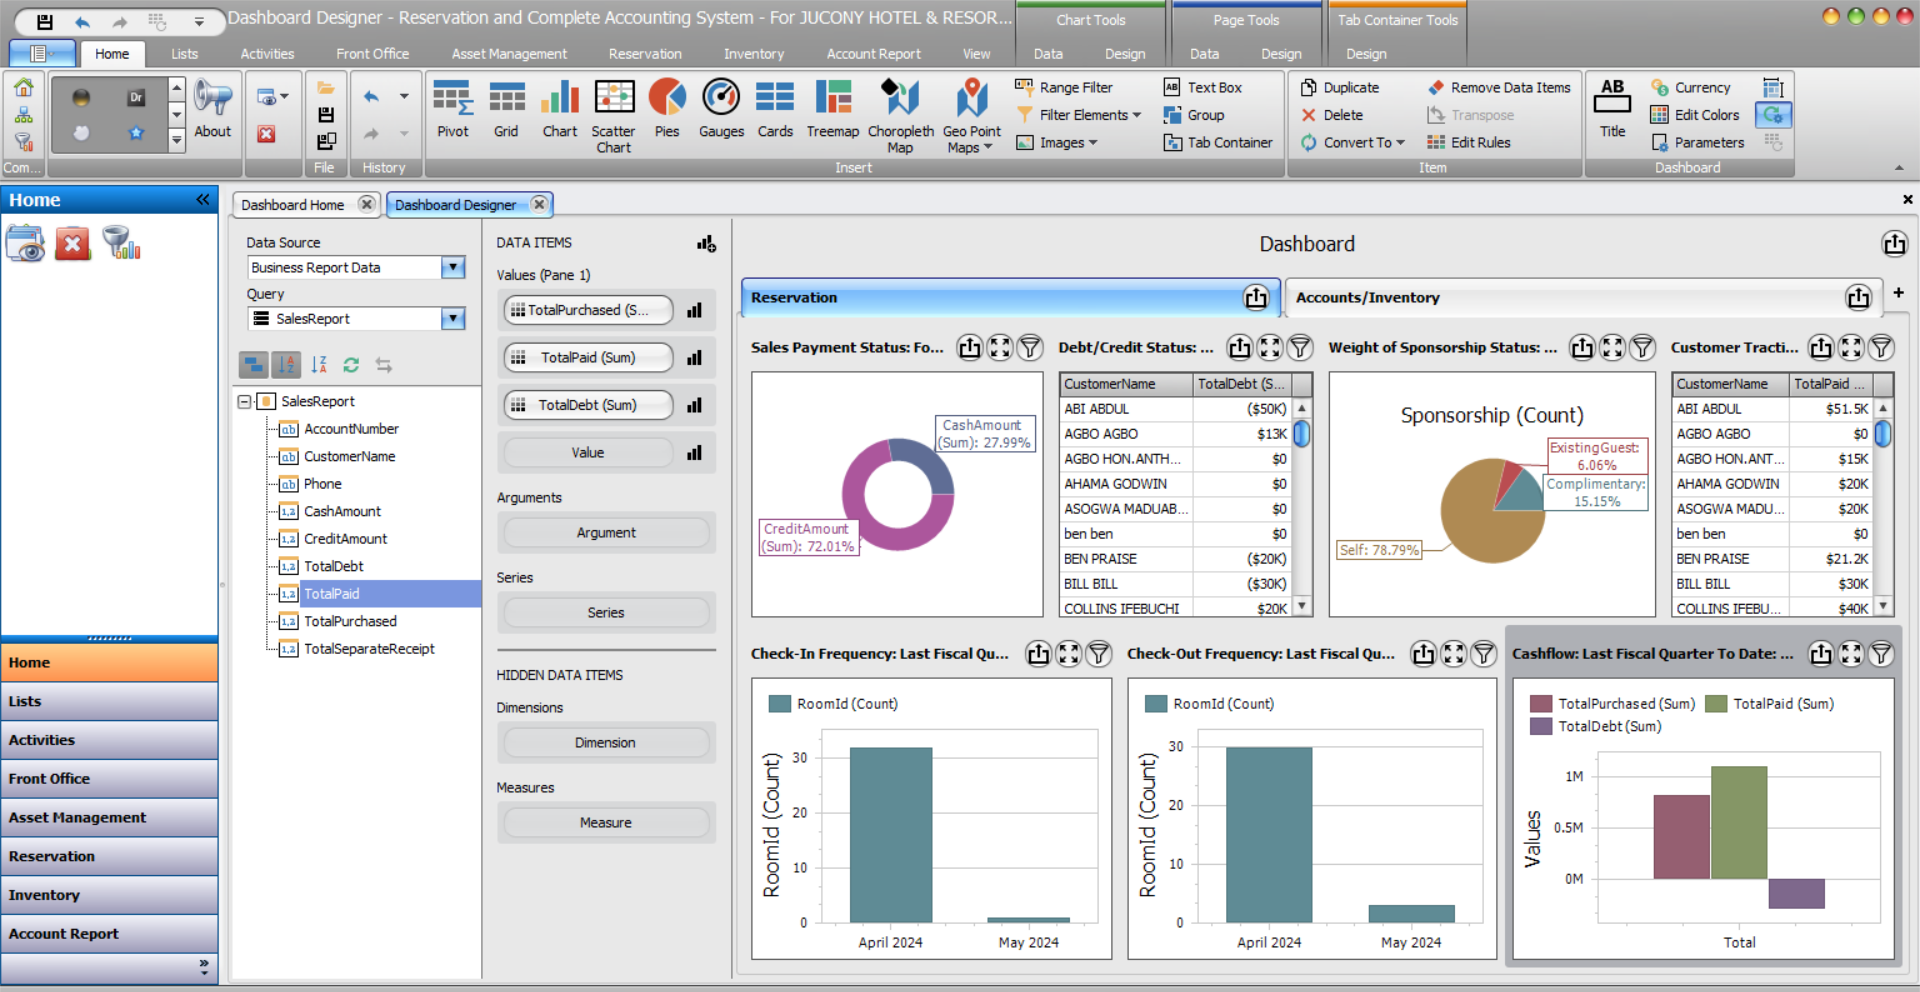This screenshot has width=1920, height=992.
Task: Click TotalPaid (Sum) data item
Action: pyautogui.click(x=588, y=357)
